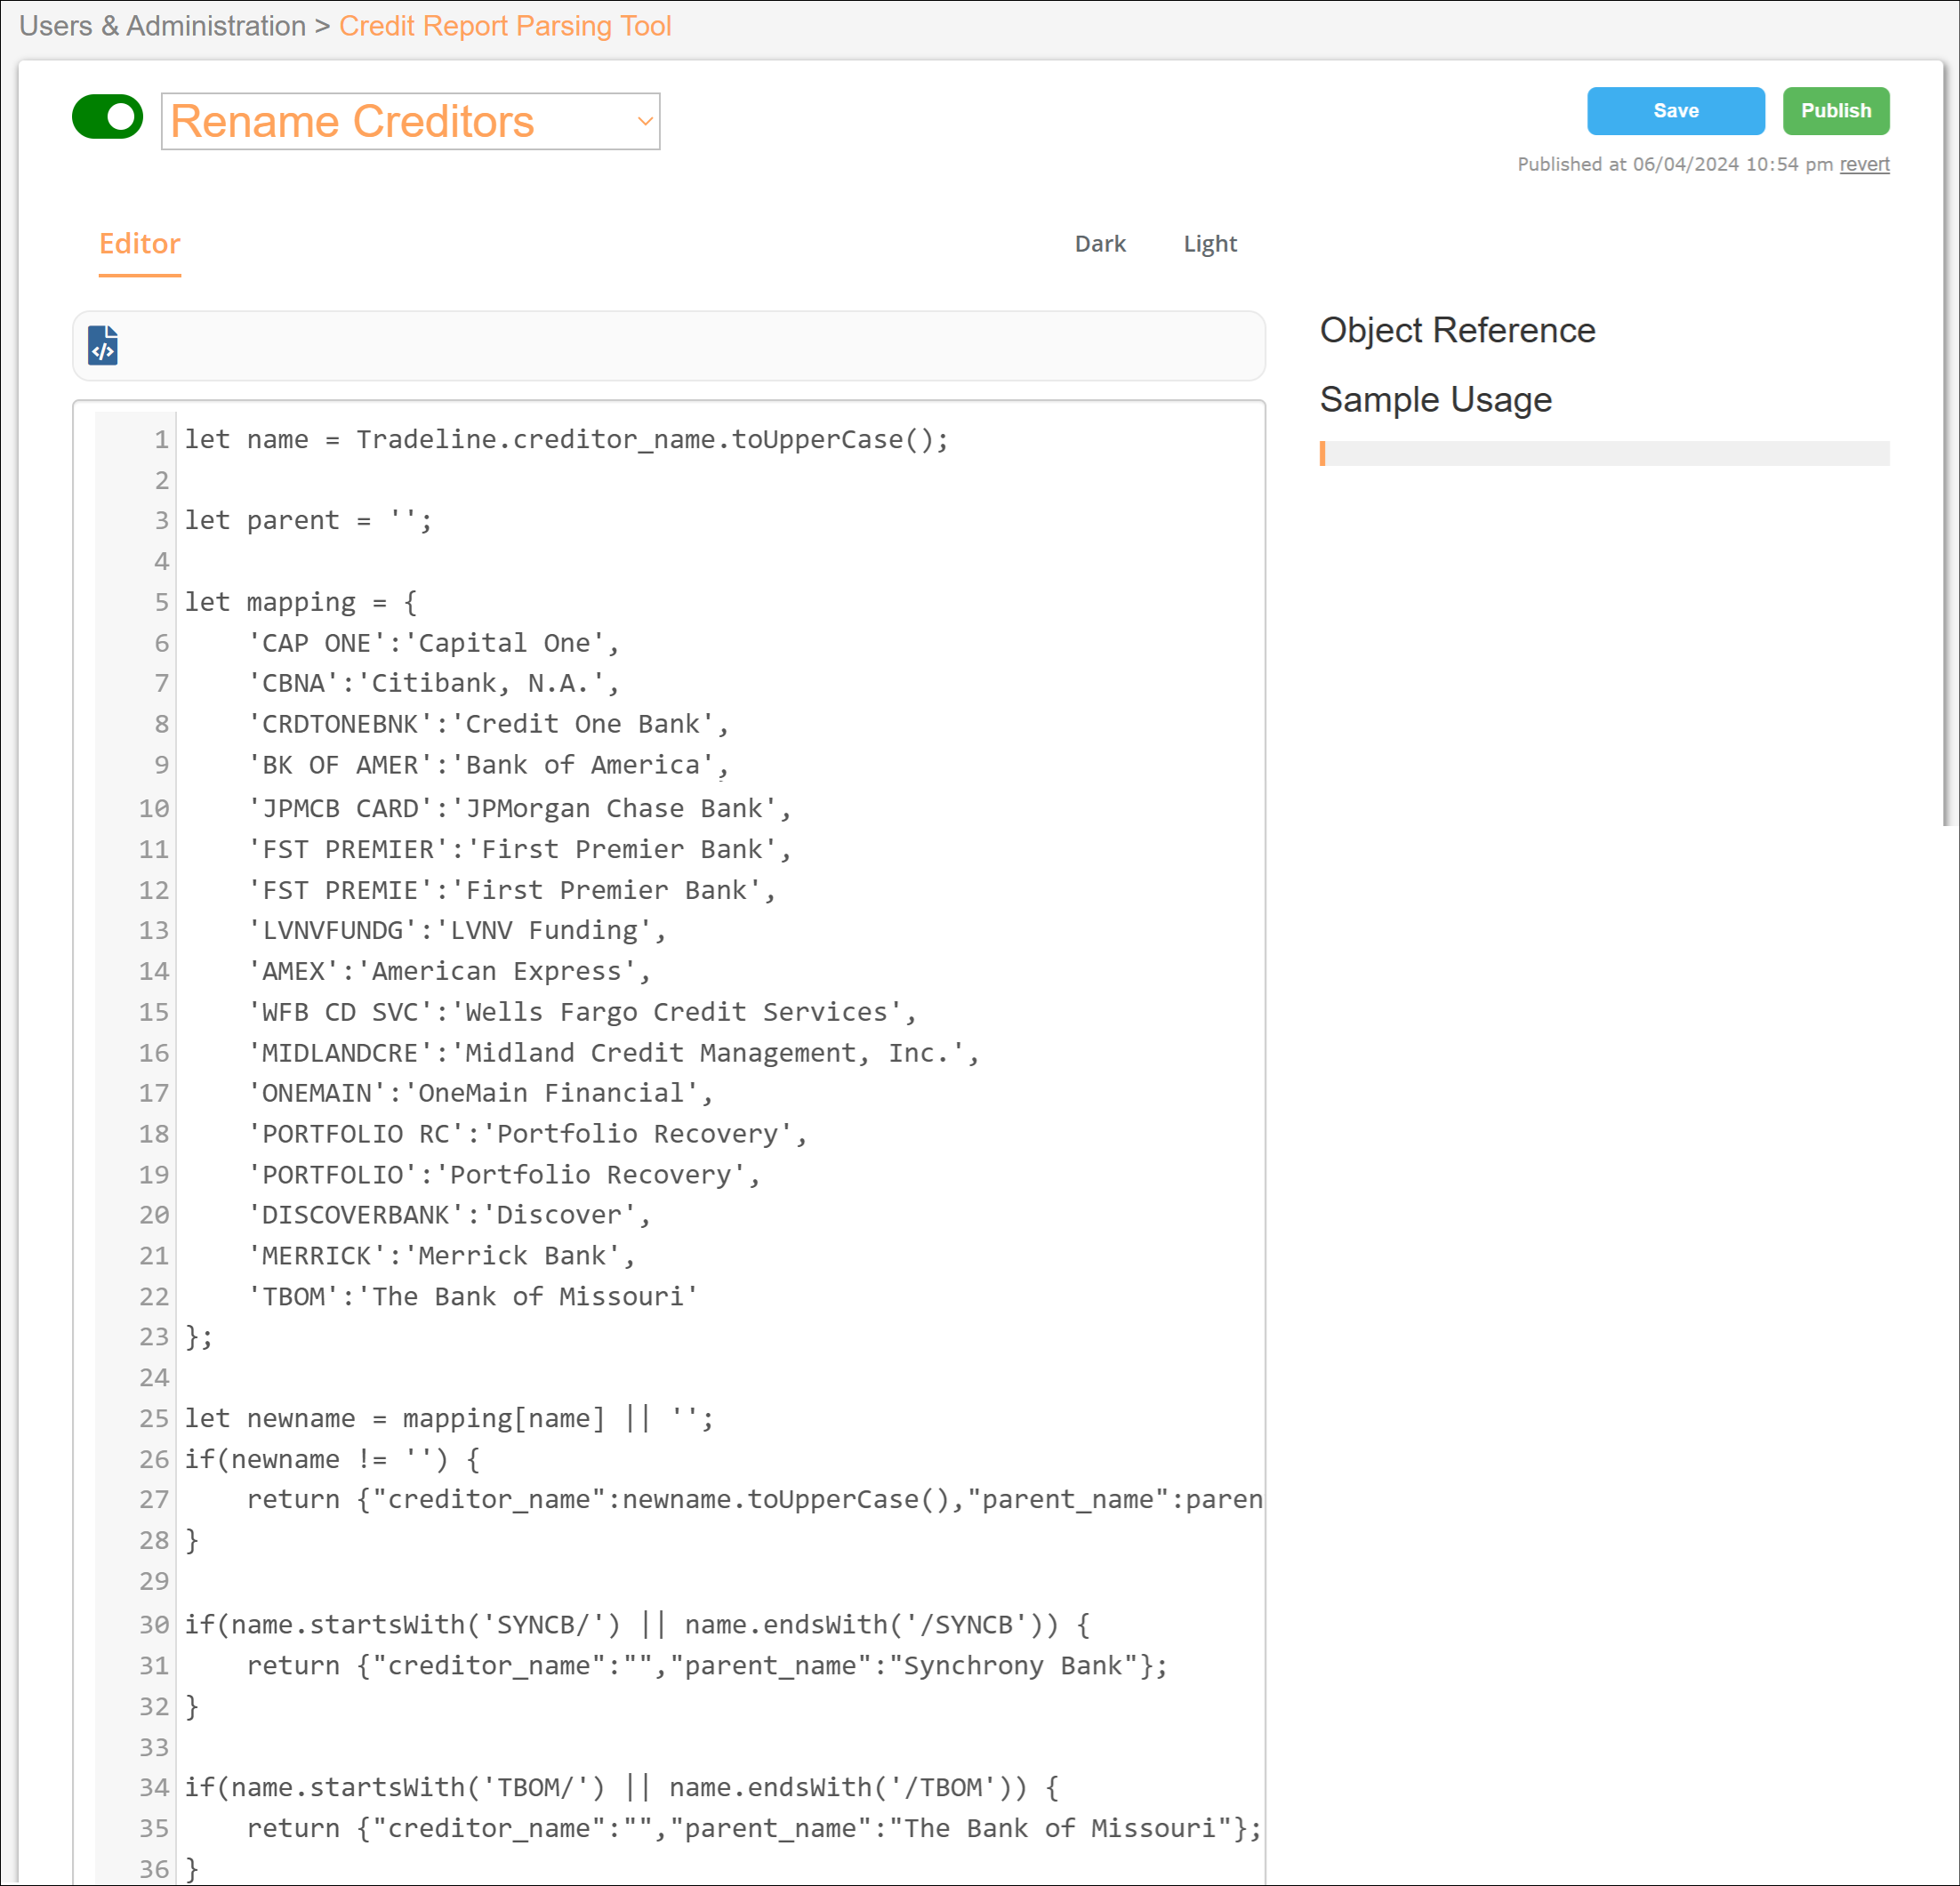Click the 'MIDLANDCRE' Midland Credit Management line
The image size is (1960, 1886).
(x=613, y=1054)
